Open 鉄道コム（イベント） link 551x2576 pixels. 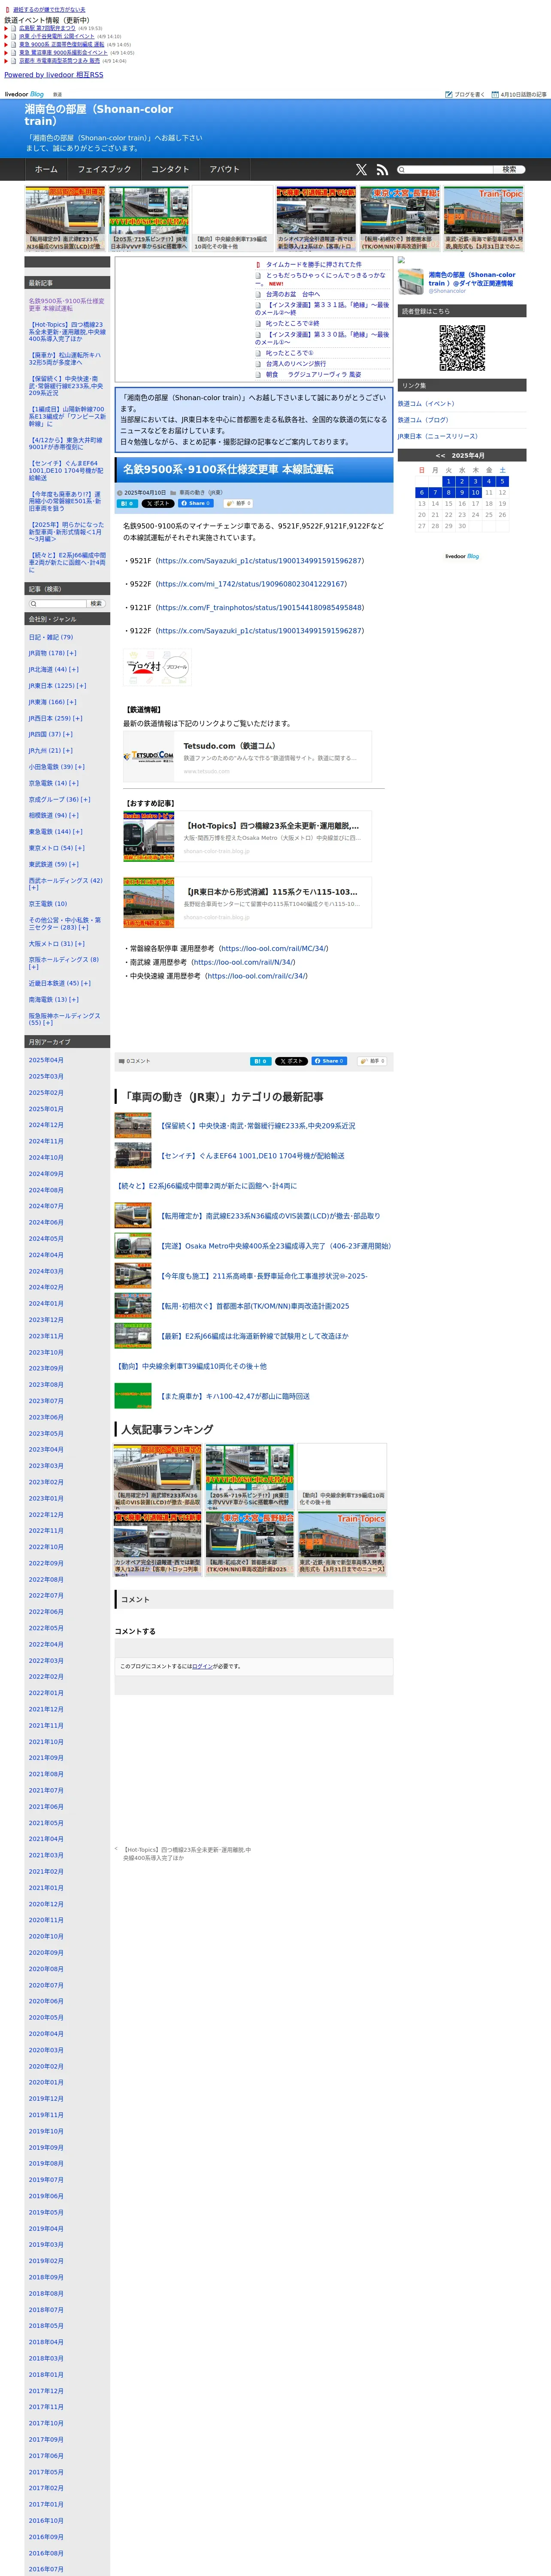pos(426,404)
